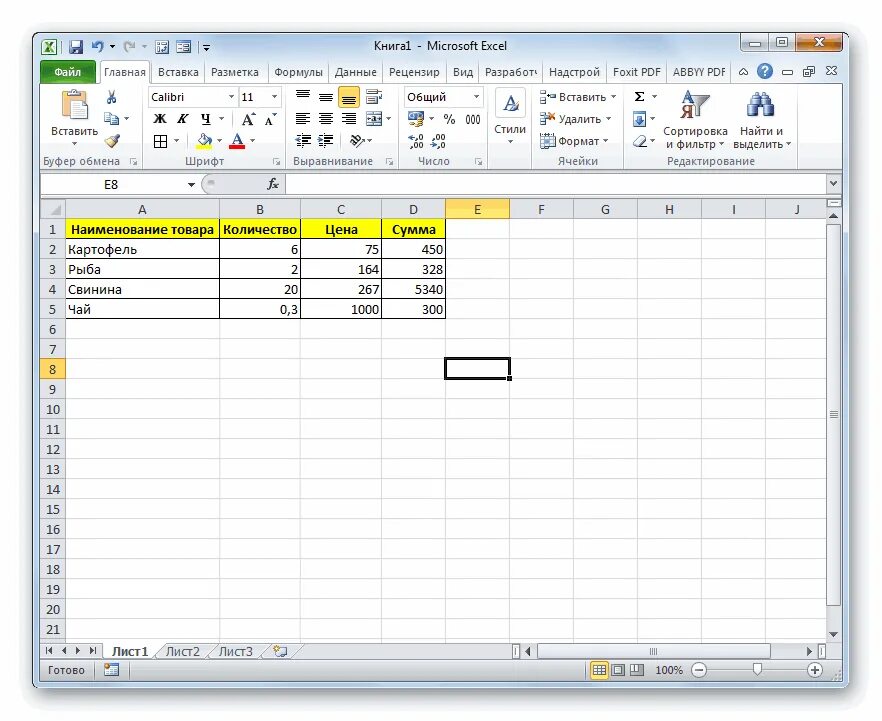The height and width of the screenshot is (721, 882).
Task: Switch to the Формулы ribbon tab
Action: pos(298,71)
